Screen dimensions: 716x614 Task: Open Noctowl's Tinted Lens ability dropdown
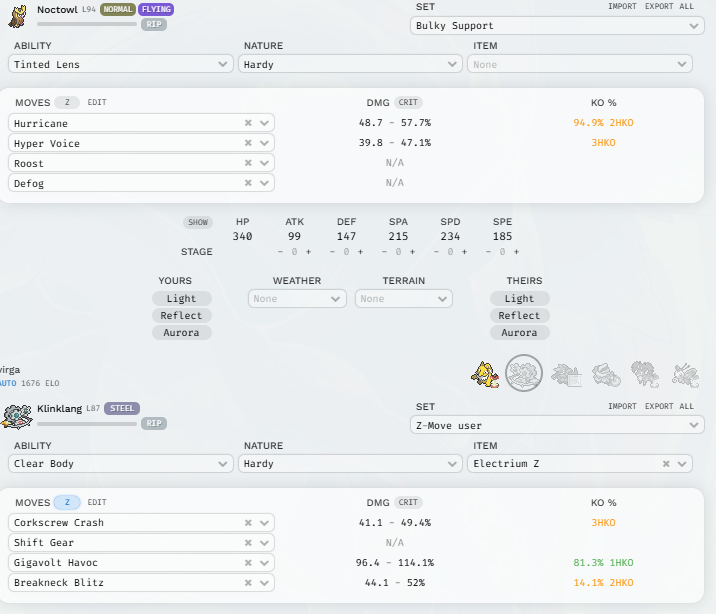(121, 64)
